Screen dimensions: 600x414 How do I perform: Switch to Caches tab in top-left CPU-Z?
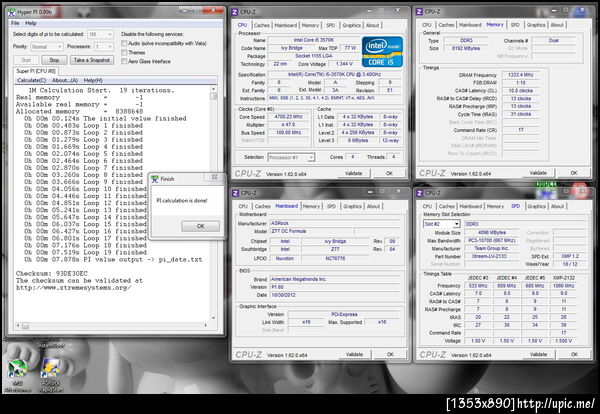pos(262,25)
